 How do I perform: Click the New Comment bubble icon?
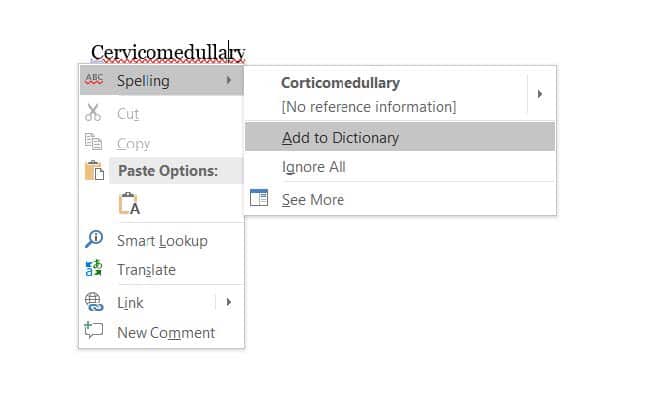[x=94, y=330]
